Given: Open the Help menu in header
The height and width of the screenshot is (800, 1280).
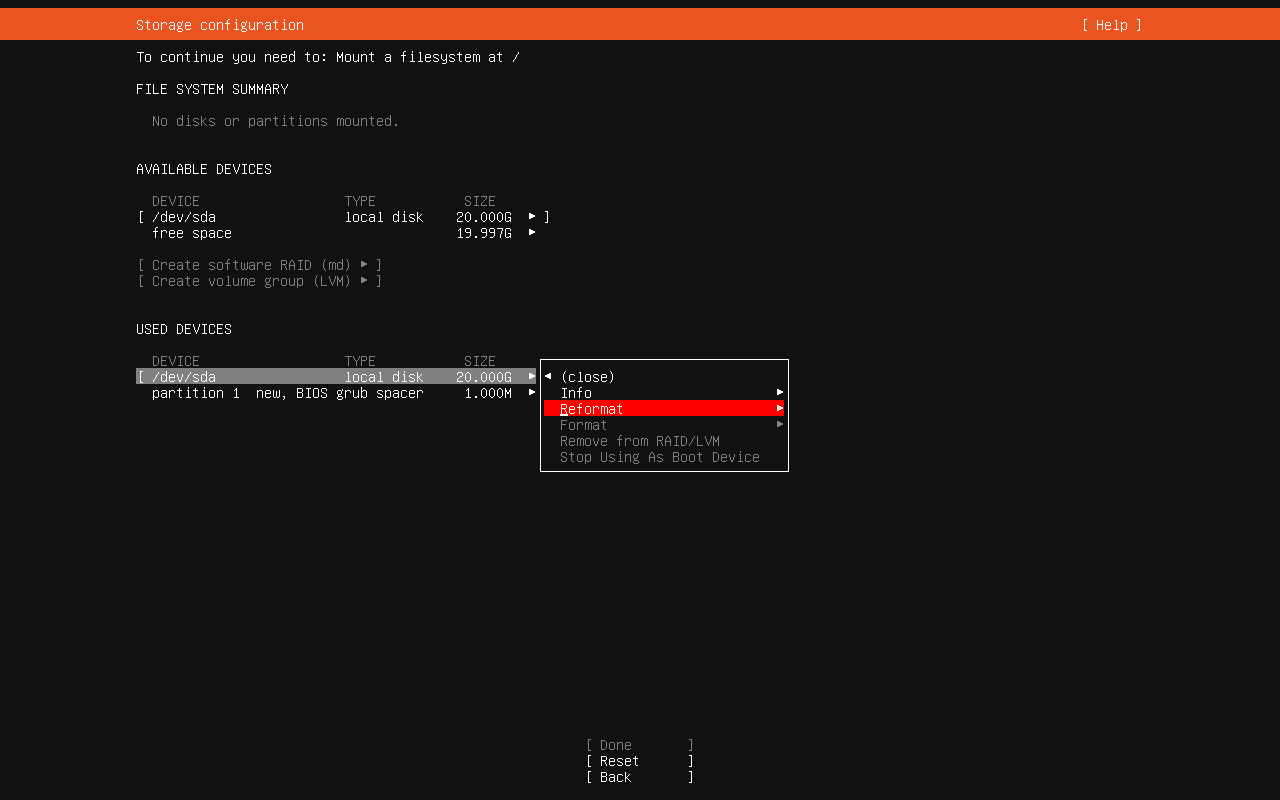Looking at the screenshot, I should pos(1111,25).
